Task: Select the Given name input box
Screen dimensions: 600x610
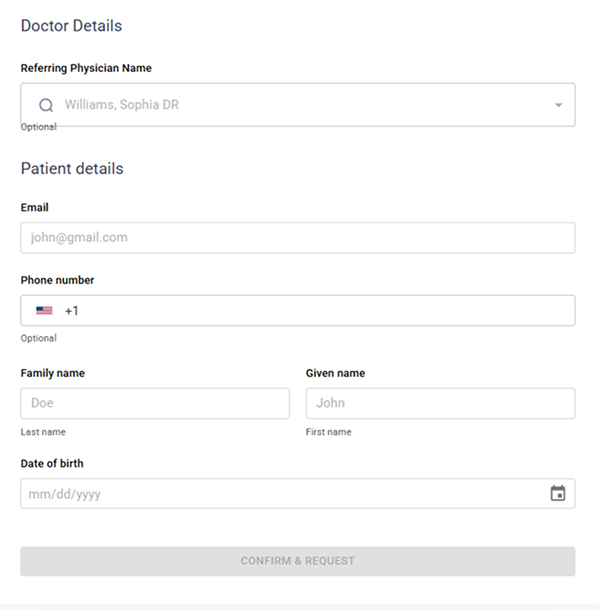Action: click(x=440, y=404)
